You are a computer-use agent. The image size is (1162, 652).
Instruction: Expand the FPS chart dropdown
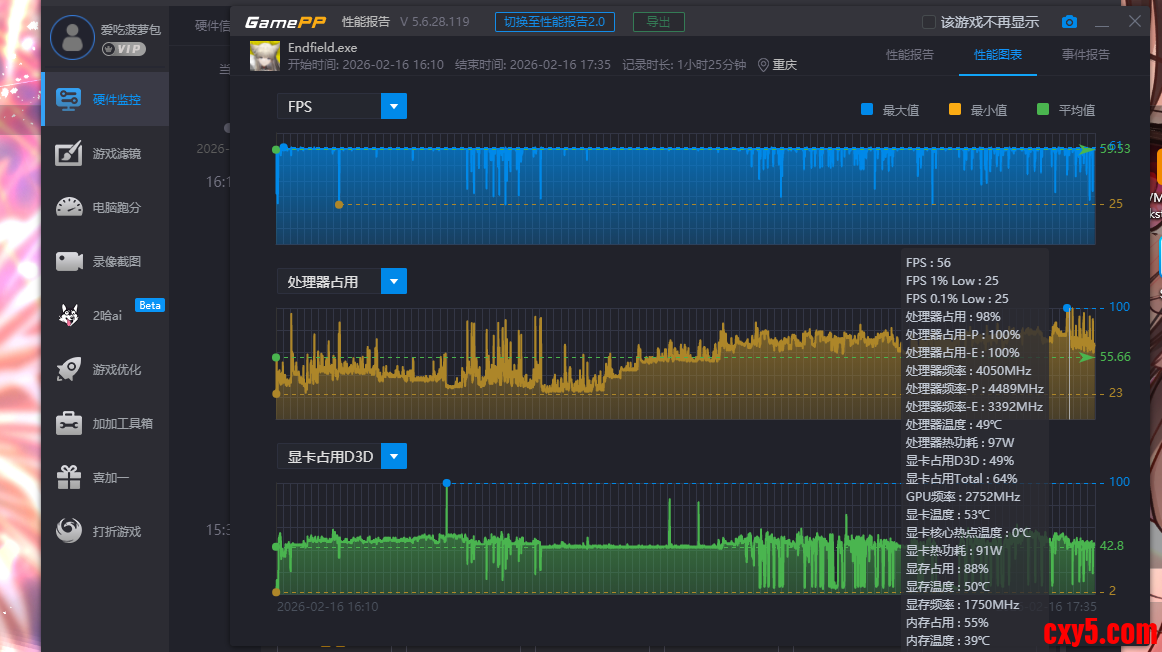pos(394,106)
